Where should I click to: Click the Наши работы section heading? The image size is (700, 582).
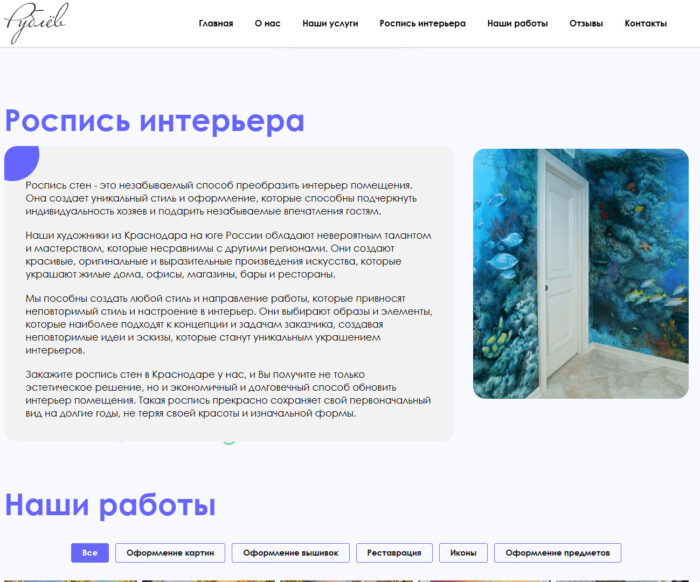110,504
